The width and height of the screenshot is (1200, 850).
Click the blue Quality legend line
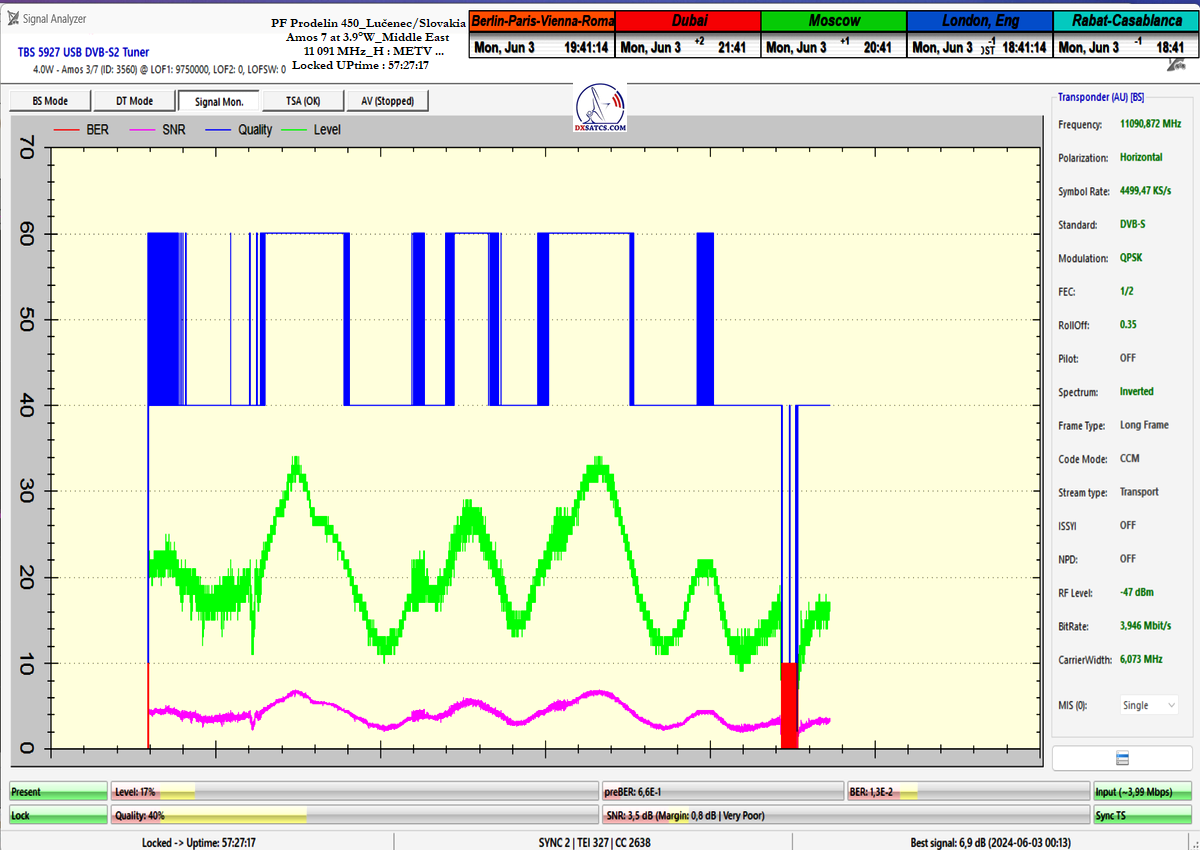tap(216, 130)
